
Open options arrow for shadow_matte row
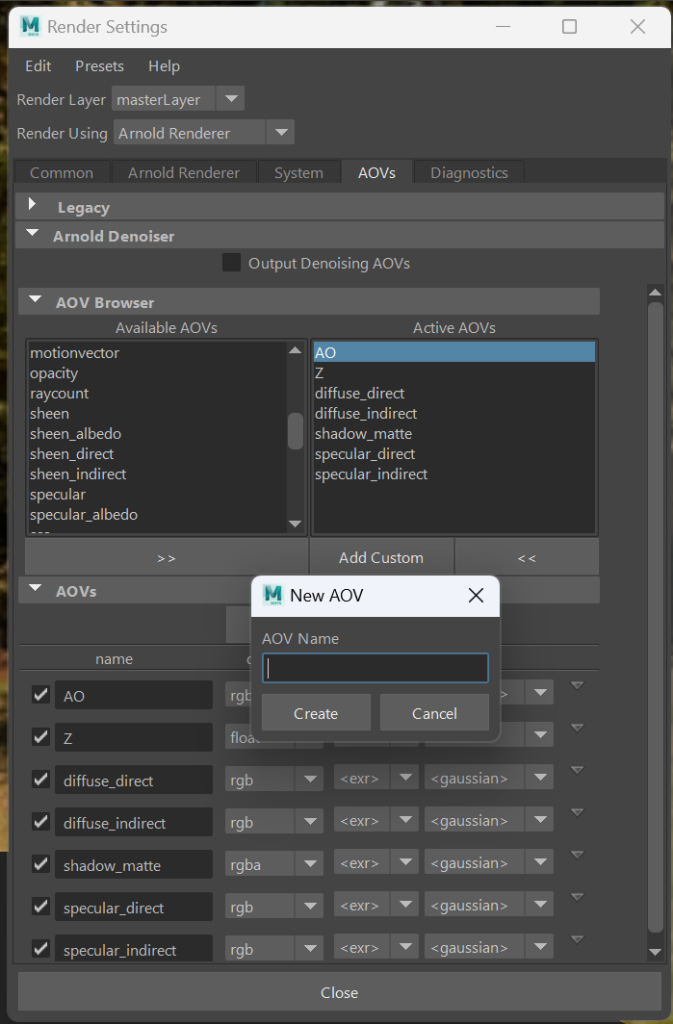click(x=577, y=855)
